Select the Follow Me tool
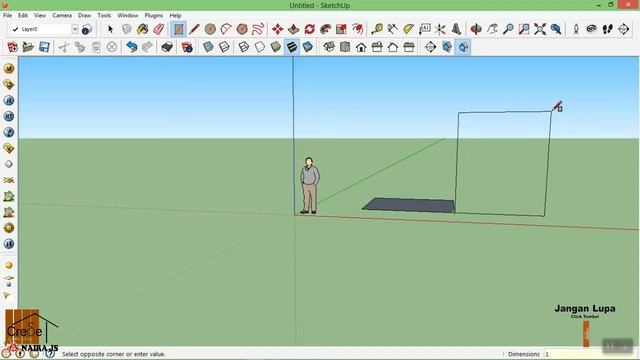 coord(325,29)
